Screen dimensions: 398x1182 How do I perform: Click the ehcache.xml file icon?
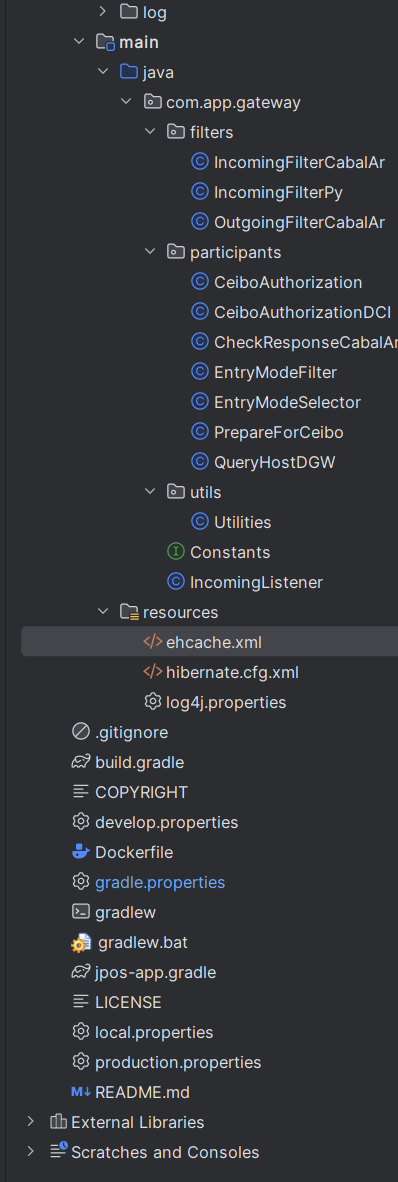pos(153,642)
